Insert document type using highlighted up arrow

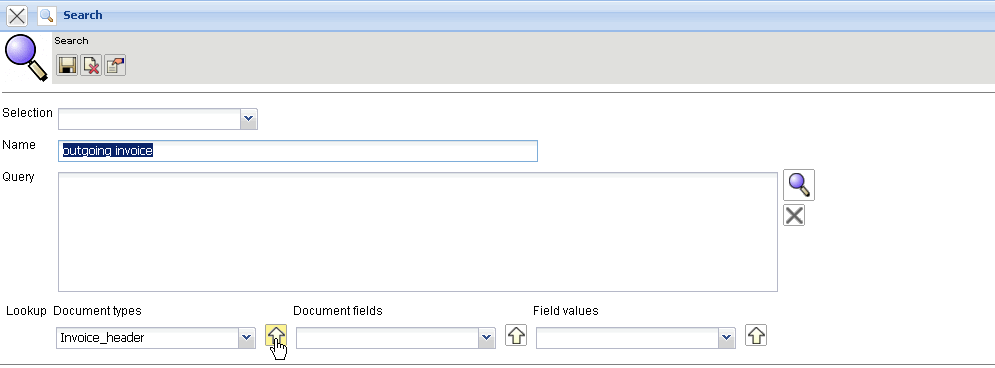click(x=275, y=336)
